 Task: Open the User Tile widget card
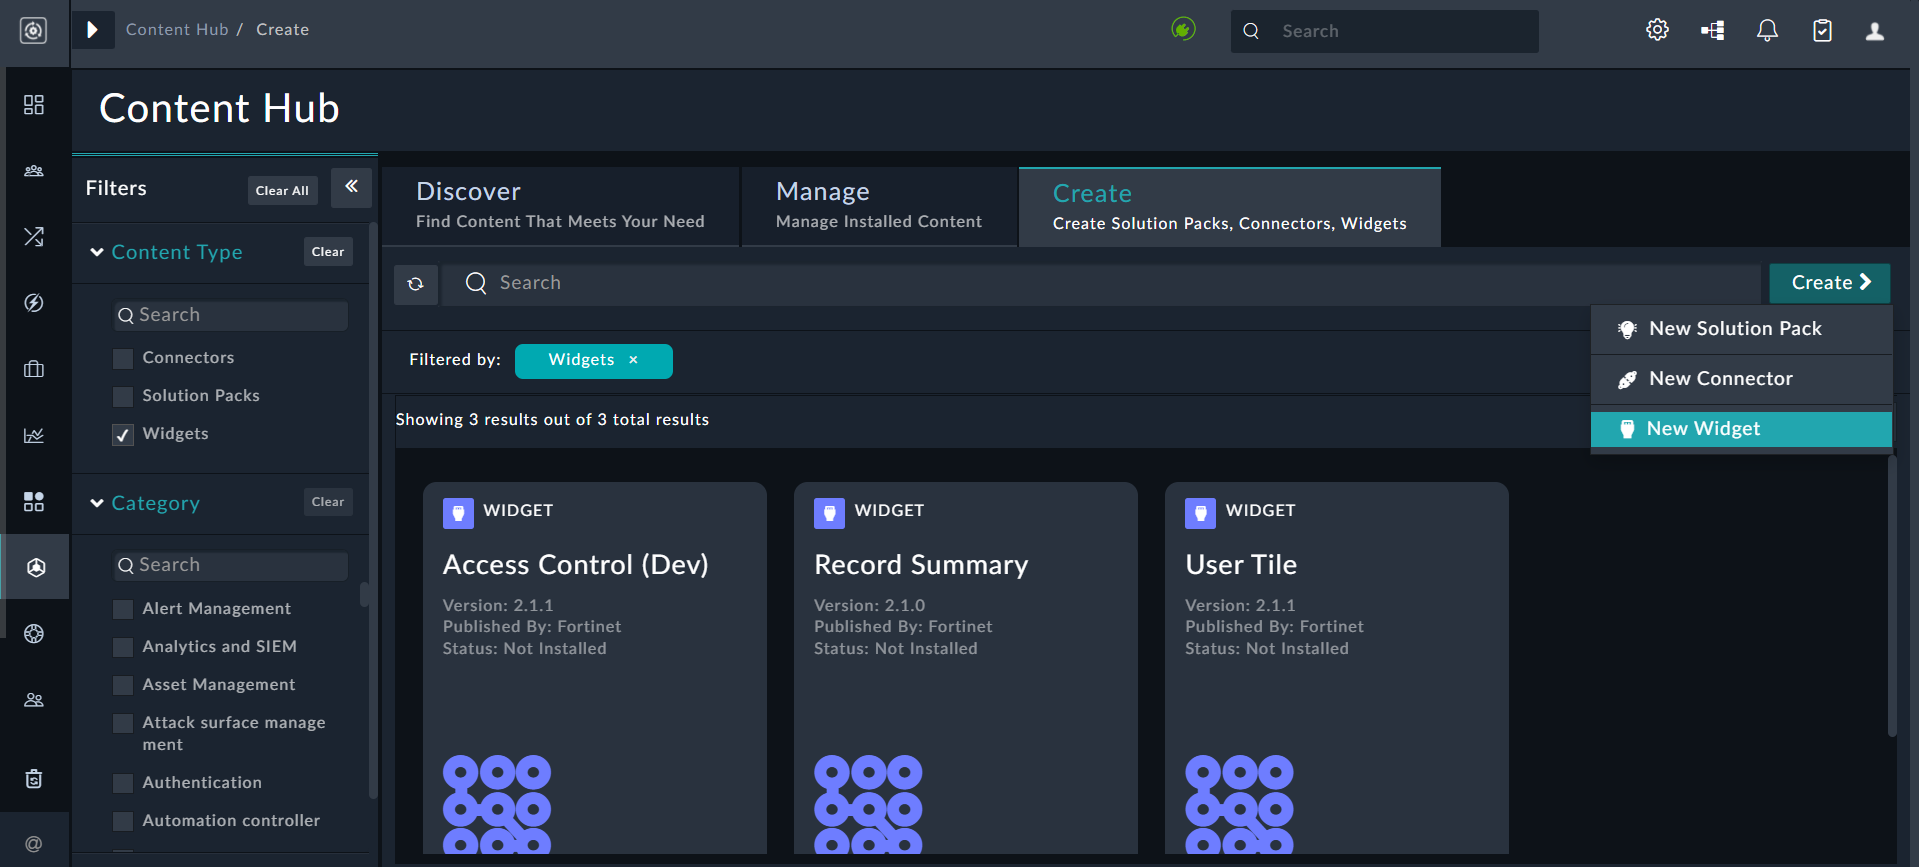1337,668
